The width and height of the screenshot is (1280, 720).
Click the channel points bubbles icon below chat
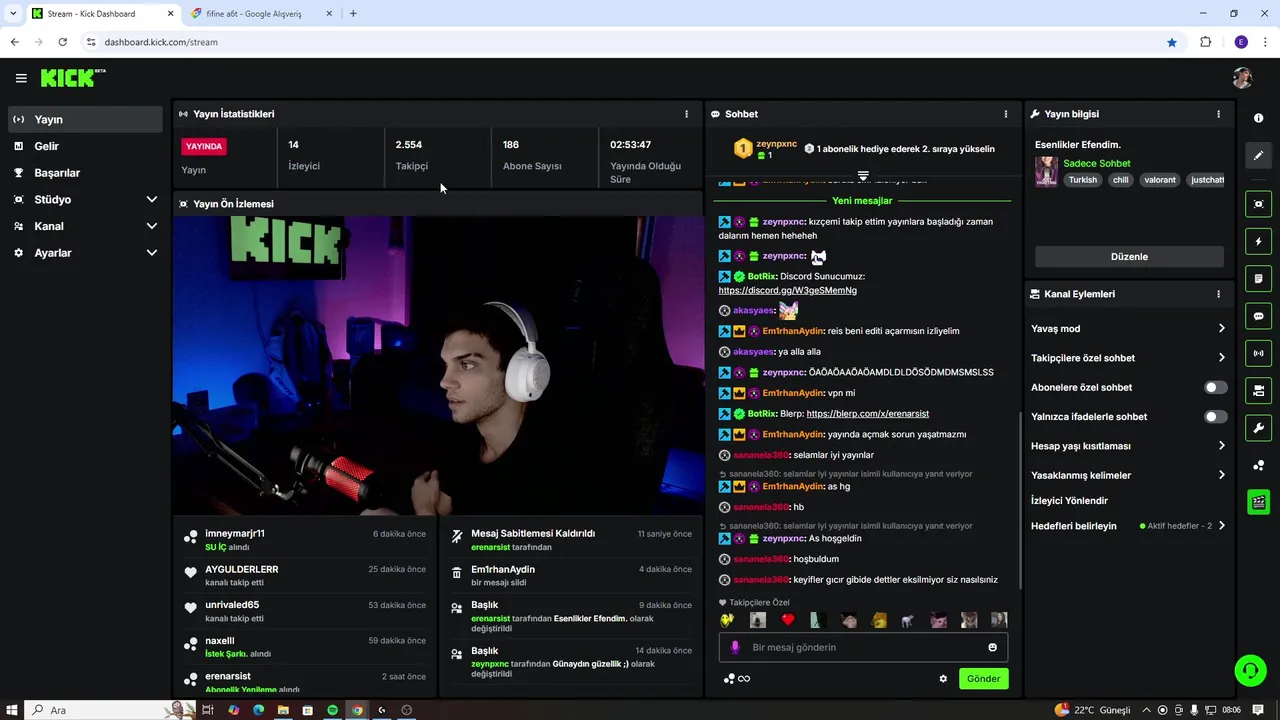pos(729,679)
